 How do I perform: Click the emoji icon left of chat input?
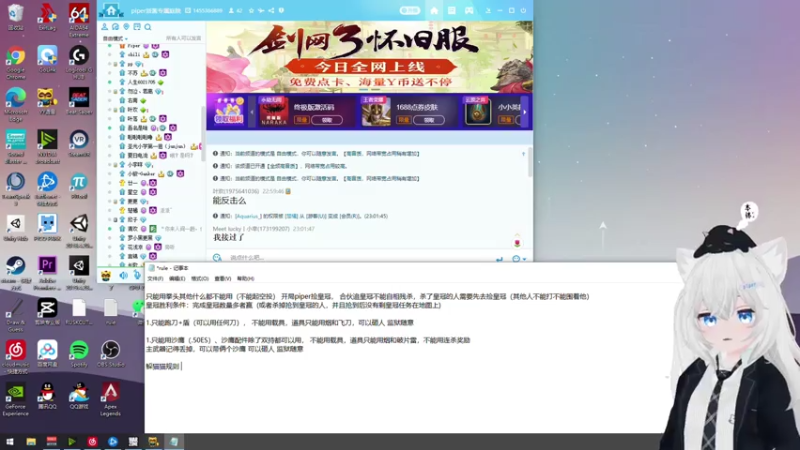[x=217, y=258]
